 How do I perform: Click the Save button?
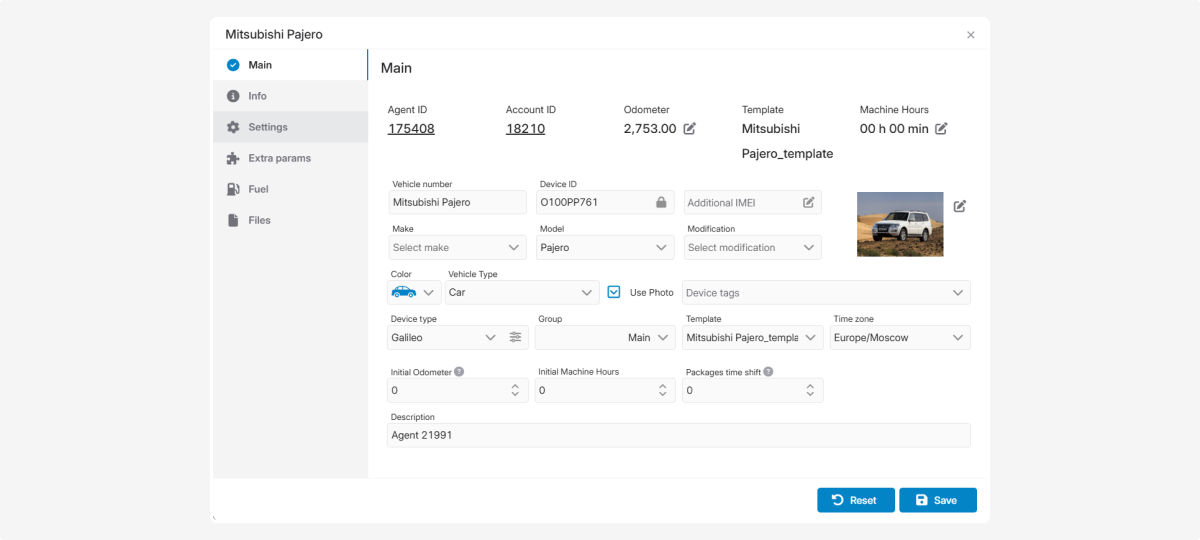(x=937, y=500)
